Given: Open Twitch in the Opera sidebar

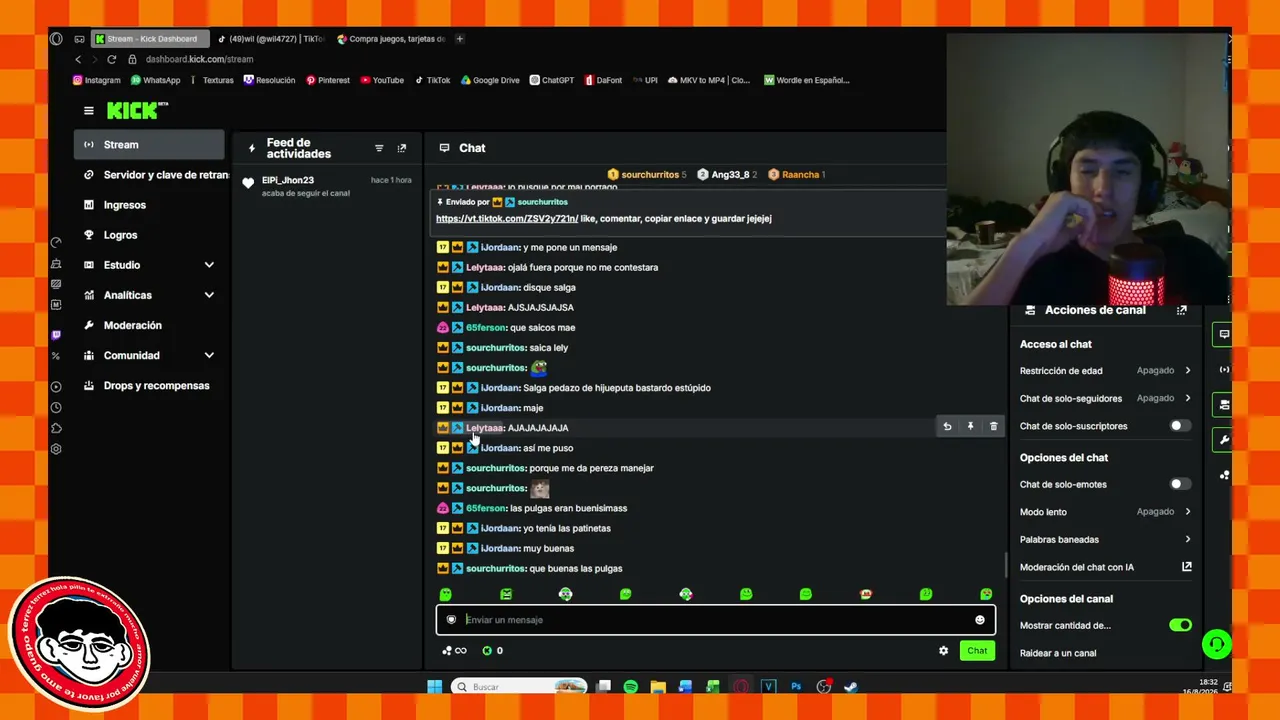Looking at the screenshot, I should click(56, 335).
